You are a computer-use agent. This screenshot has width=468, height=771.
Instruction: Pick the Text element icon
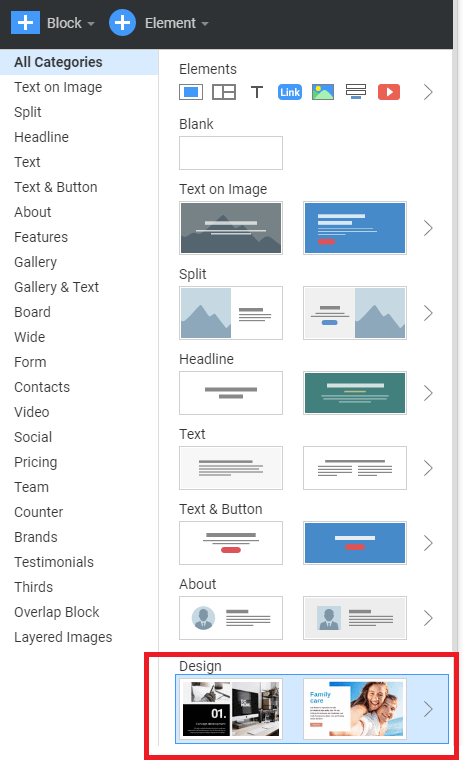(x=257, y=92)
